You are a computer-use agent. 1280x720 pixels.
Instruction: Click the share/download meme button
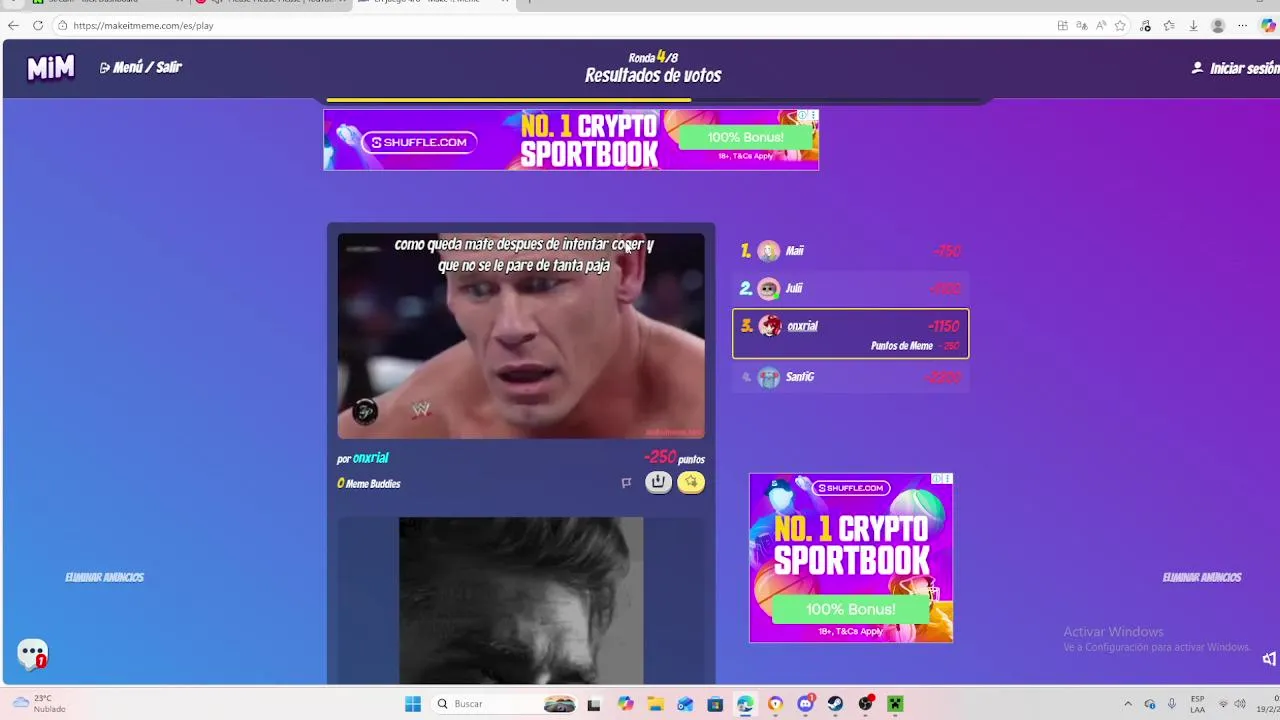click(x=658, y=482)
